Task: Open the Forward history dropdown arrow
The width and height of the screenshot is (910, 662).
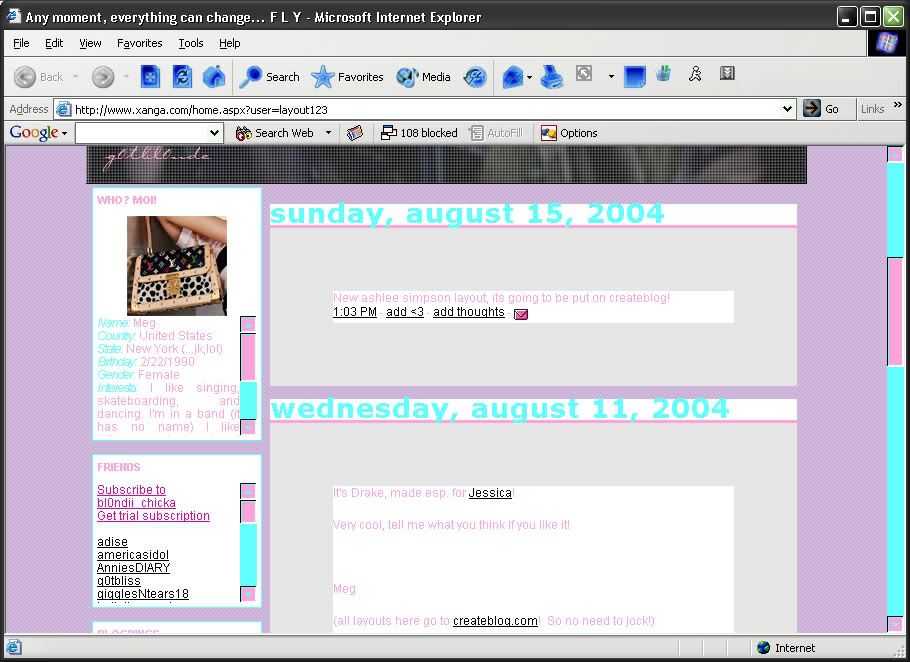Action: [126, 77]
